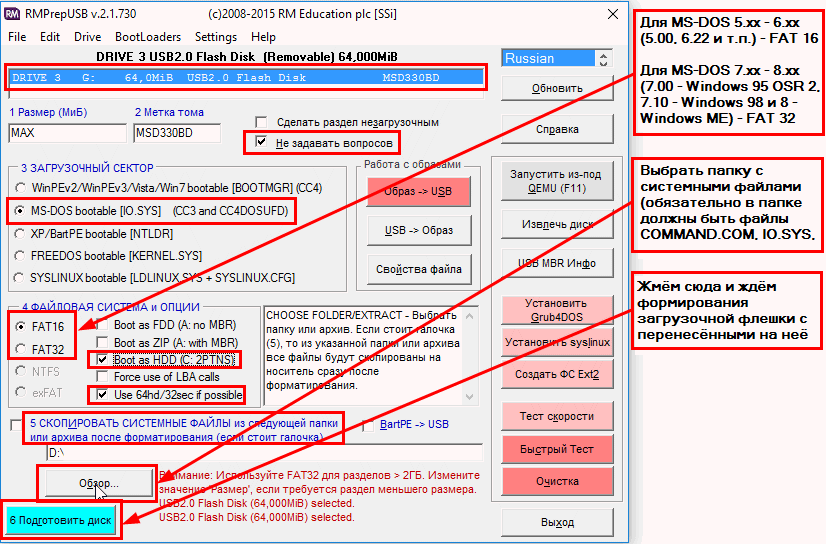This screenshot has height=544, width=826.
Task: Toggle Boot as FDD (A: no MBR)
Action: coord(102,325)
